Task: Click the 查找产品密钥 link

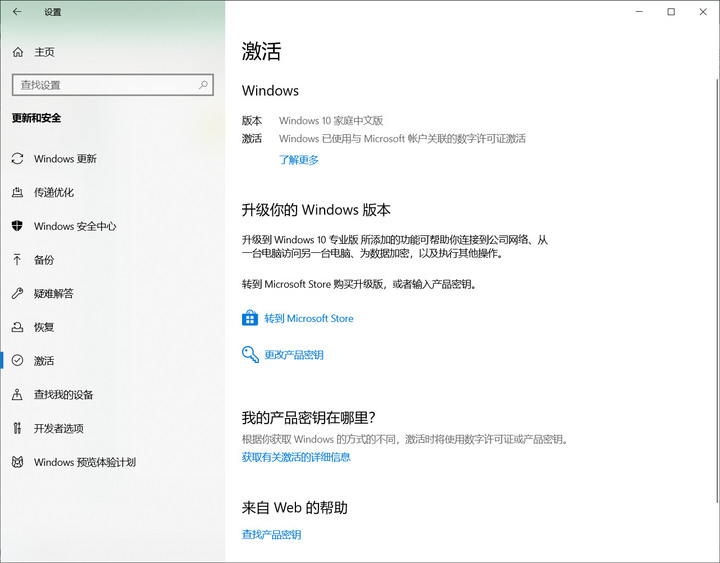Action: tap(271, 535)
